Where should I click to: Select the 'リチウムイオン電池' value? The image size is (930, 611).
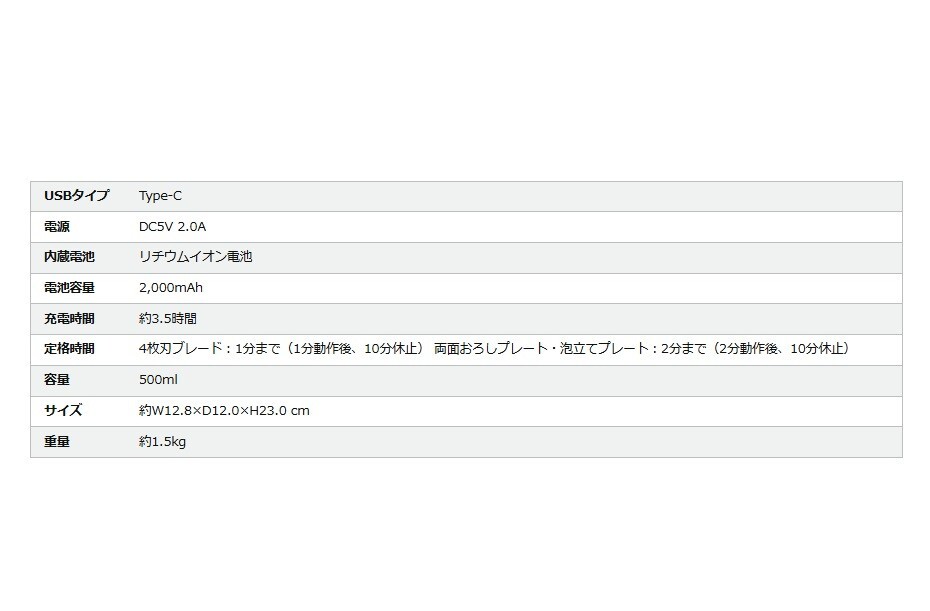[x=196, y=257]
